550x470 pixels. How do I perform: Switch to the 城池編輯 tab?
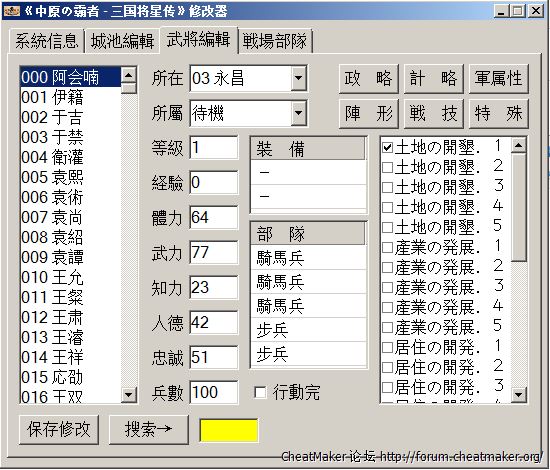pos(122,41)
